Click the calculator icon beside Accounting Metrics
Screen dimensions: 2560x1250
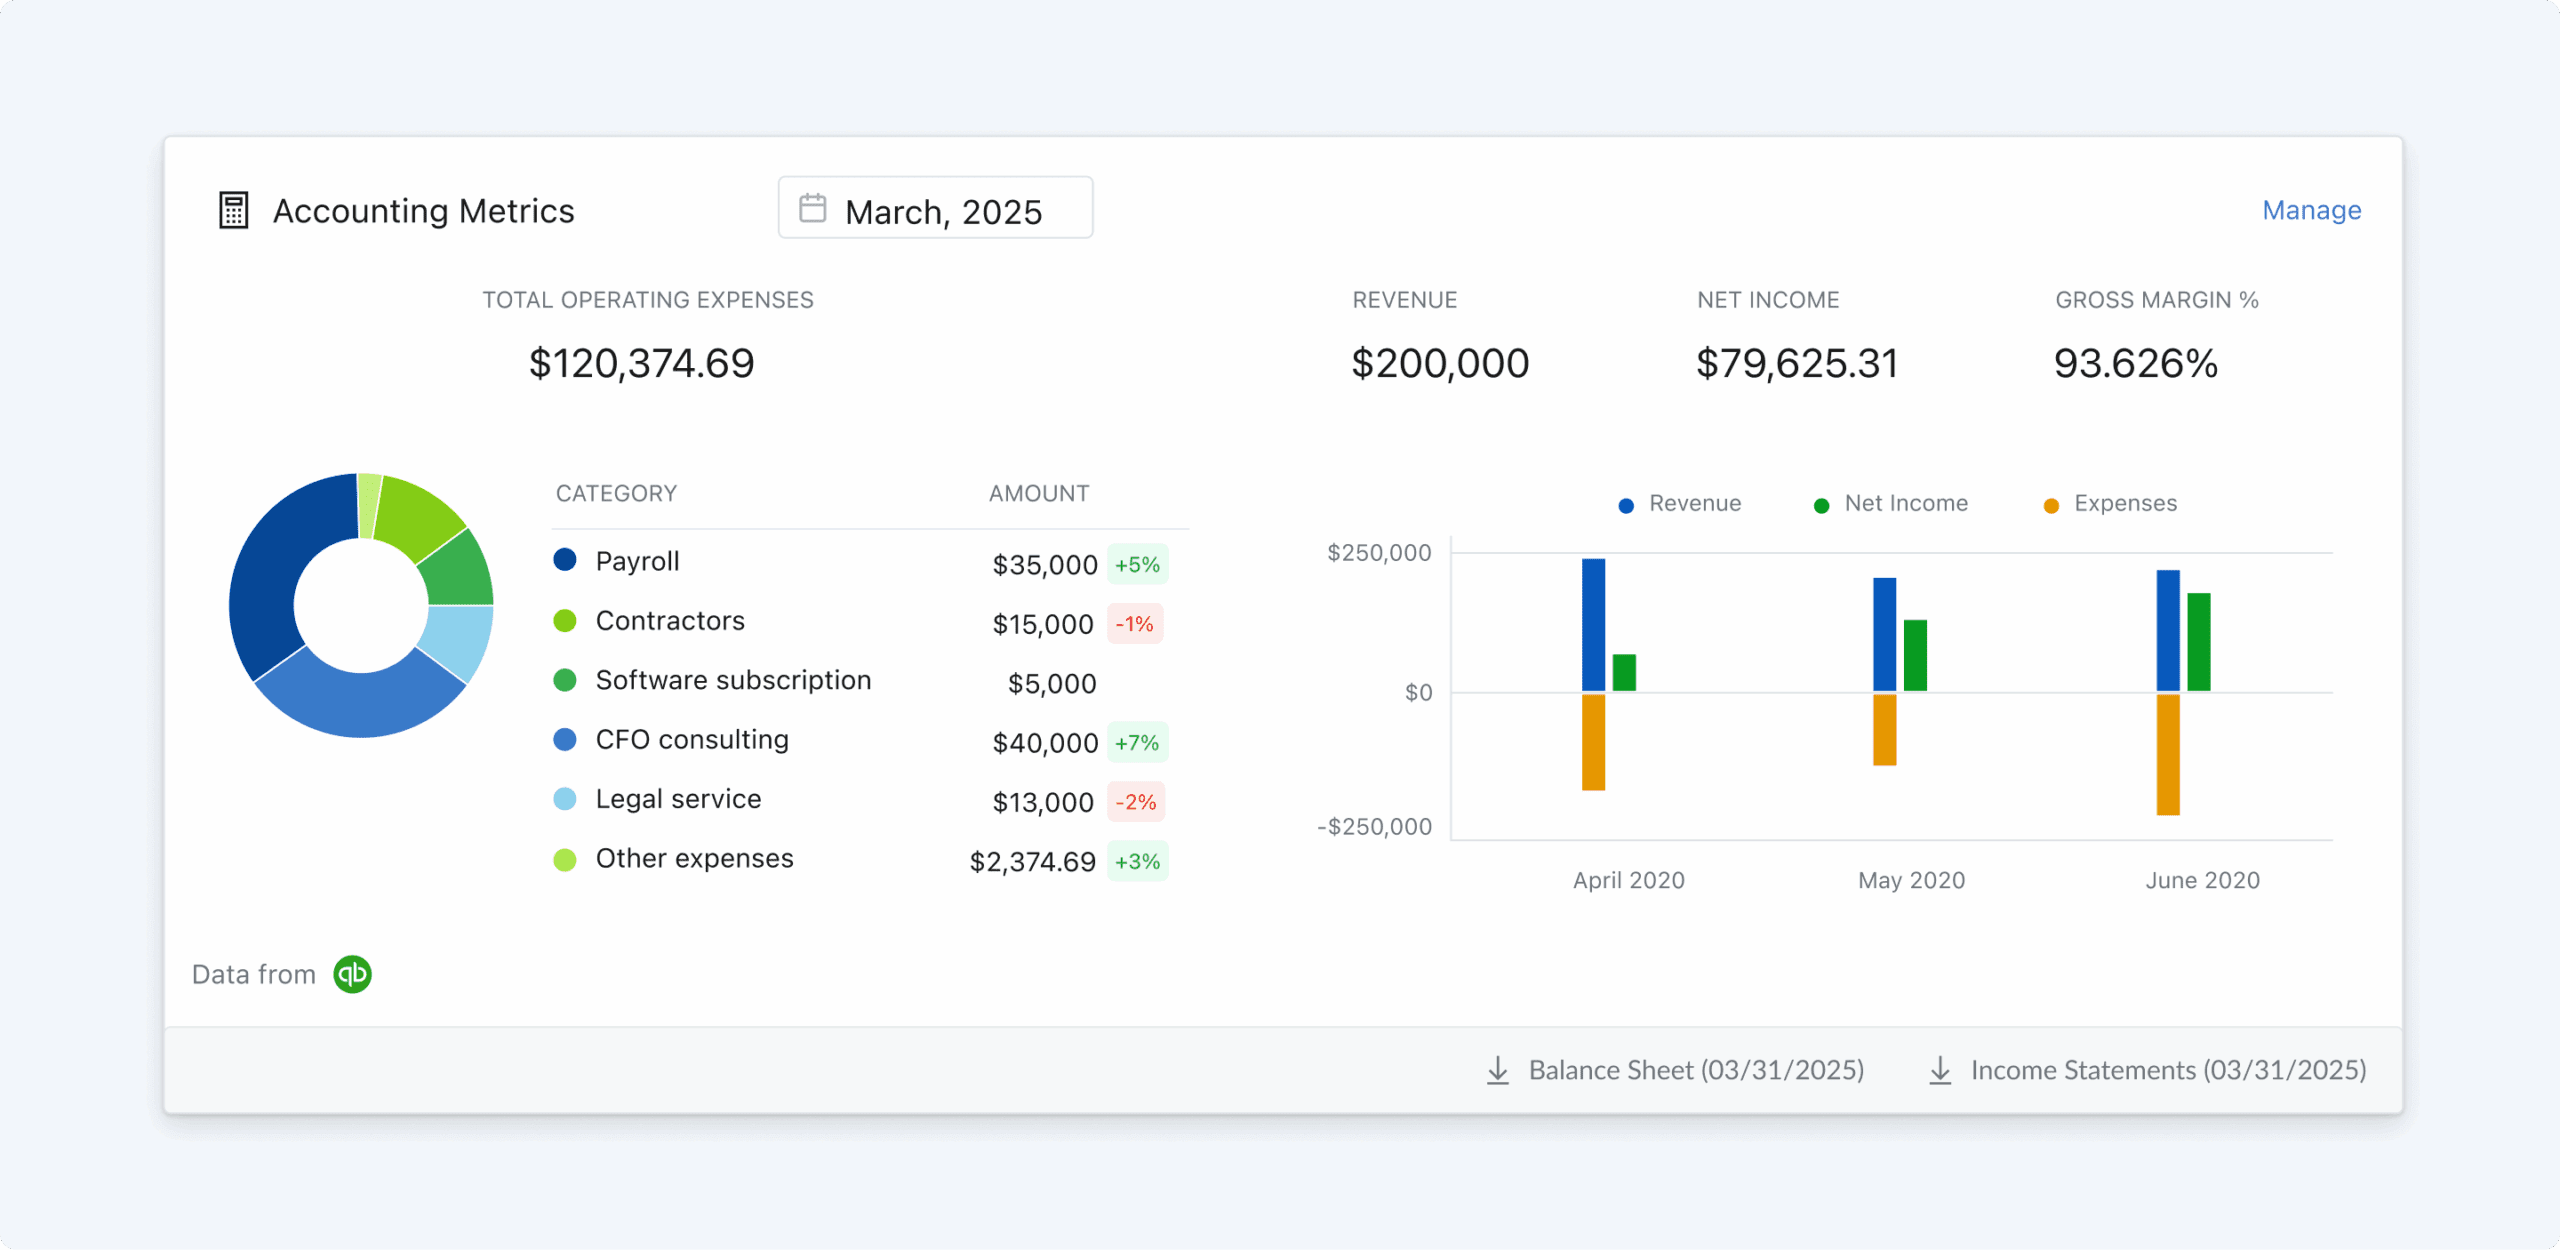pyautogui.click(x=233, y=210)
